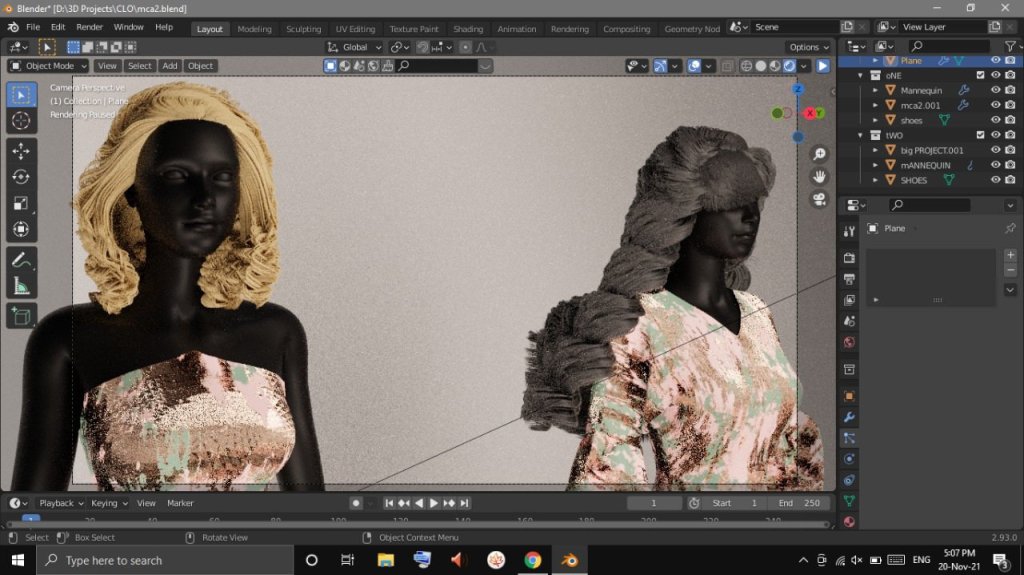Screen dimensions: 1024x575
Task: Choose the Annotate pencil tool
Action: 21,259
